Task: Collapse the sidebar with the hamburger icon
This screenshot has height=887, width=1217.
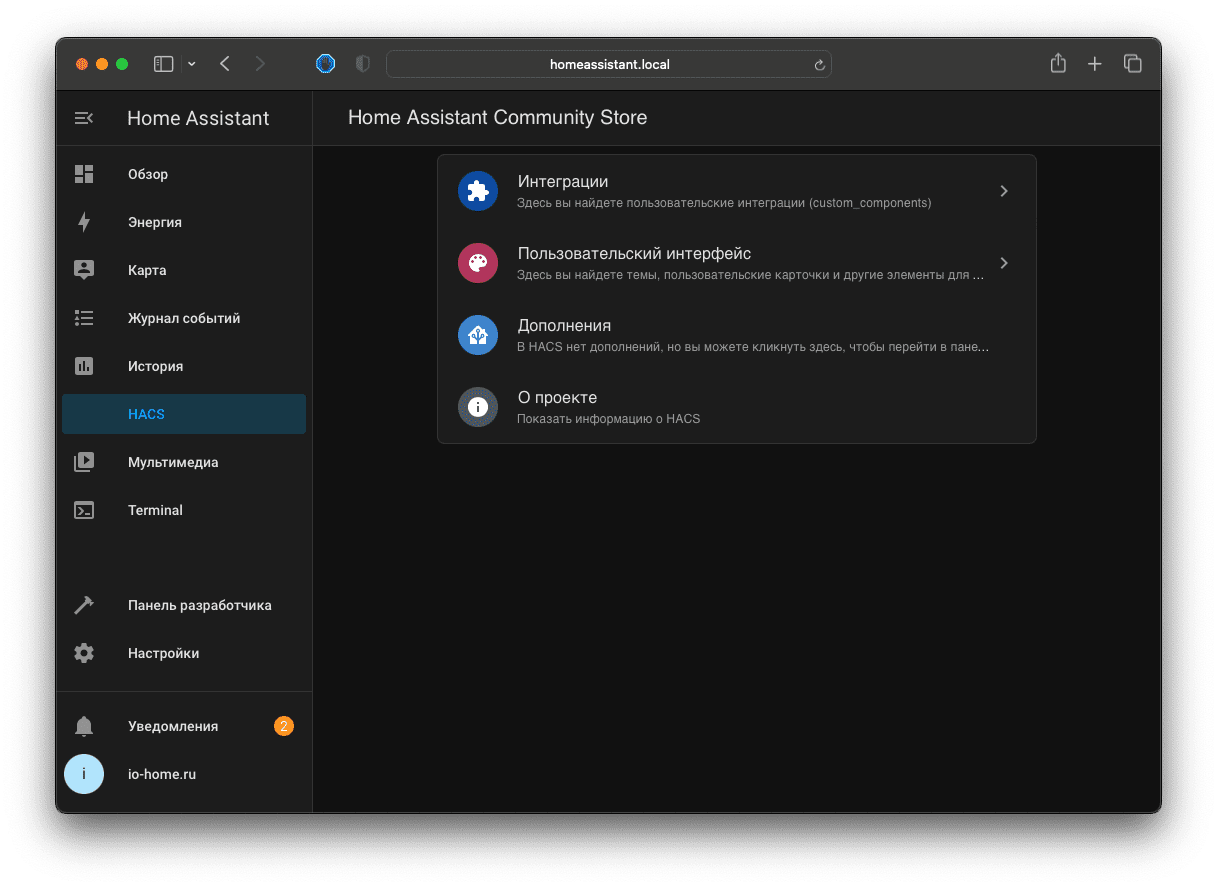Action: (84, 117)
